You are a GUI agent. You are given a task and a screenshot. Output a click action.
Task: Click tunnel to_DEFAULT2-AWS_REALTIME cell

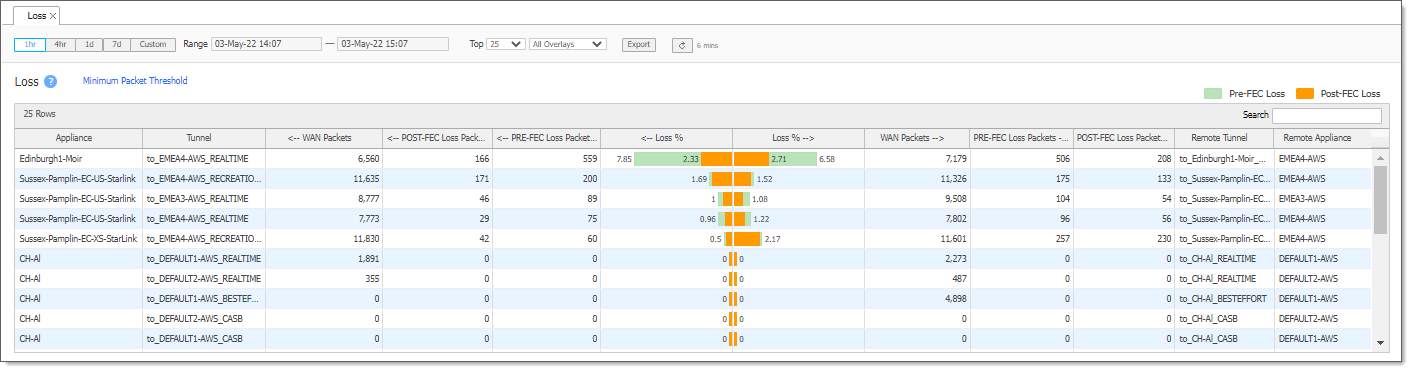204,279
